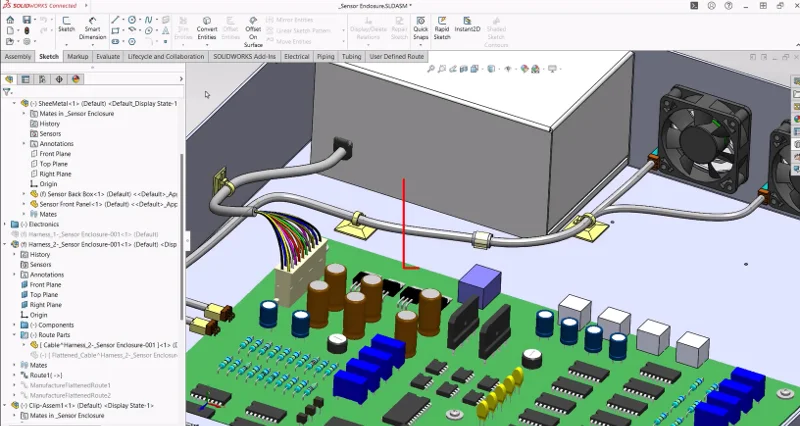Open the FeatureManager design tree tab
This screenshot has height=426, width=800.
point(9,79)
